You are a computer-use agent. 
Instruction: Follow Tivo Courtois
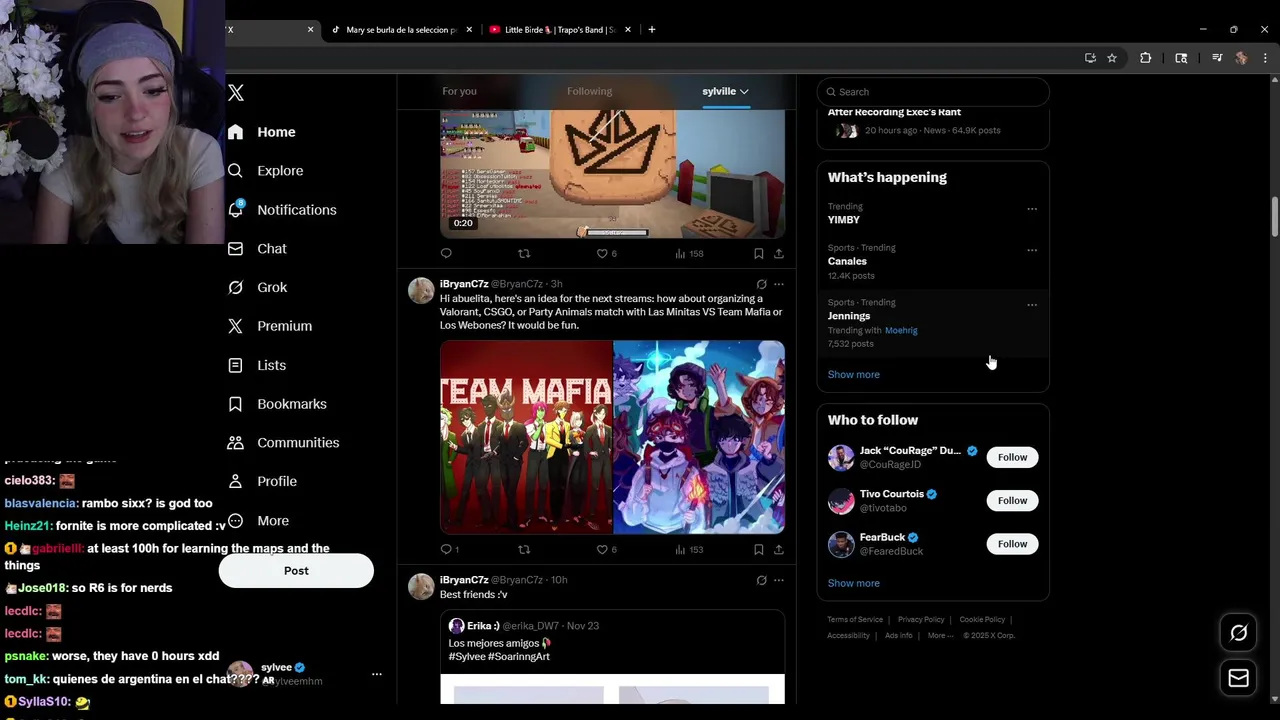[1012, 500]
